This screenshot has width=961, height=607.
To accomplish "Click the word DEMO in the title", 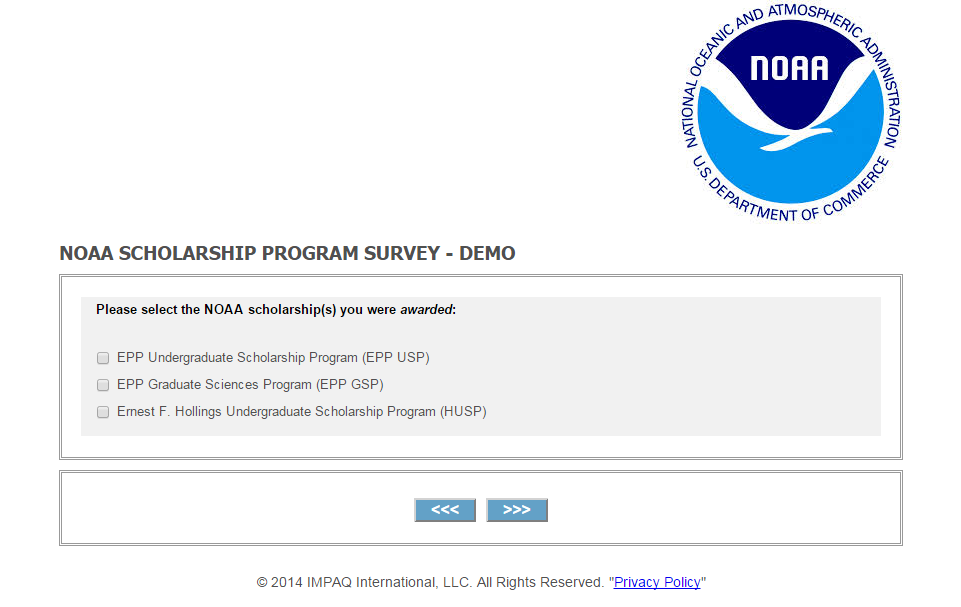I will 487,253.
